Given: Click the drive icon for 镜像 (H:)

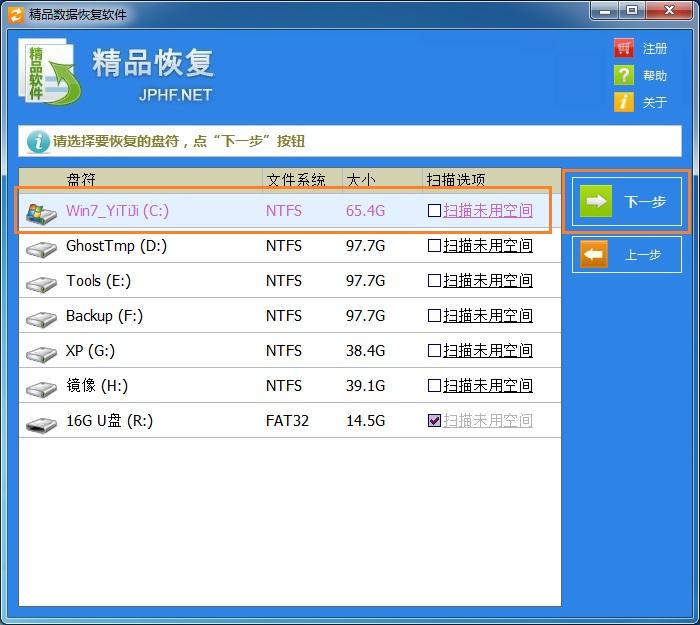Looking at the screenshot, I should [x=41, y=388].
